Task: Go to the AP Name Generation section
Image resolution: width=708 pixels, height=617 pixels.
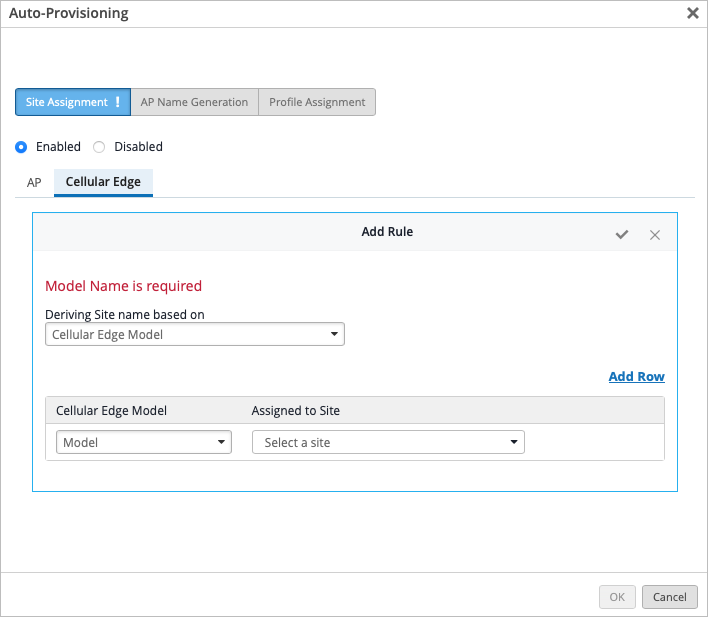Action: (x=194, y=102)
